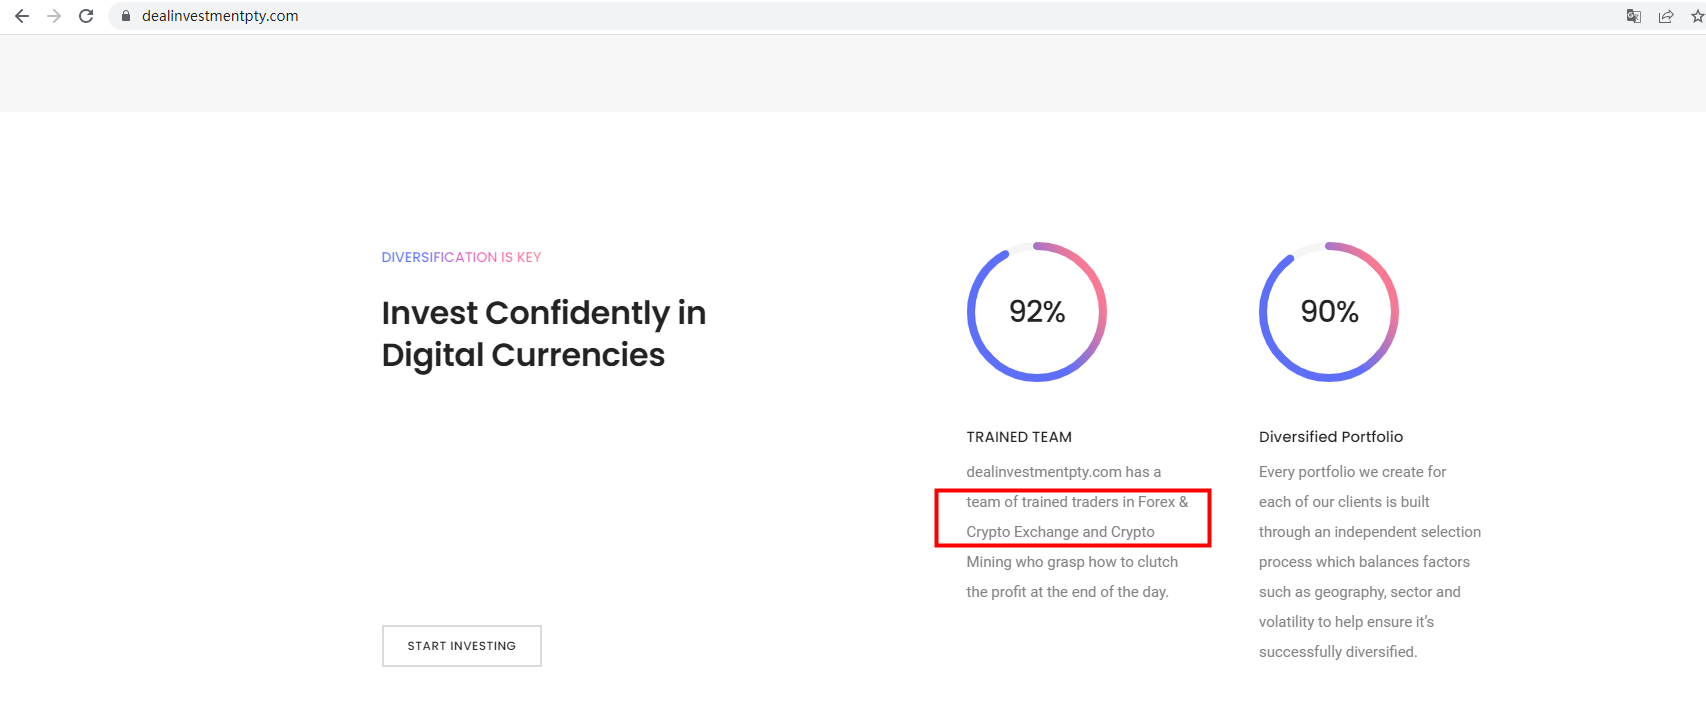This screenshot has width=1706, height=703.
Task: Click the line "the profit at the end of the day"
Action: coord(1067,592)
